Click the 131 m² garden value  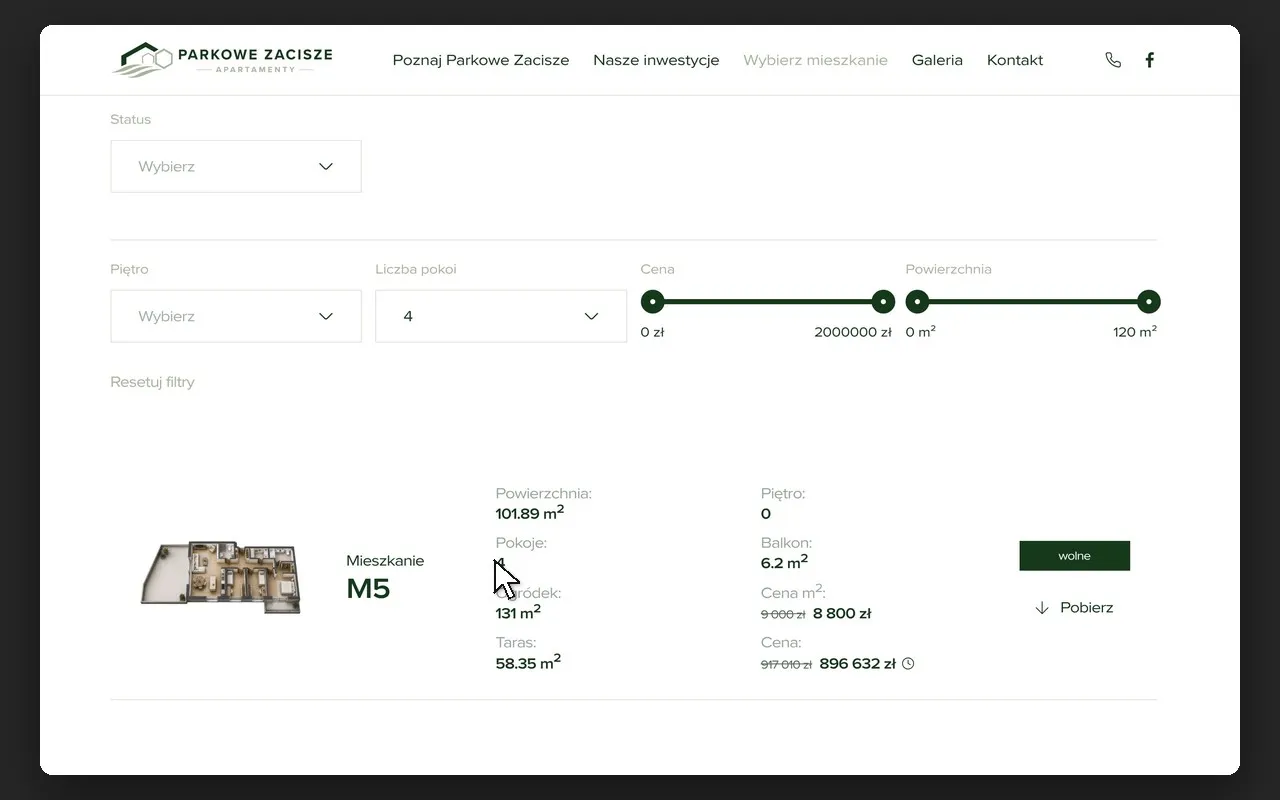pyautogui.click(x=518, y=612)
